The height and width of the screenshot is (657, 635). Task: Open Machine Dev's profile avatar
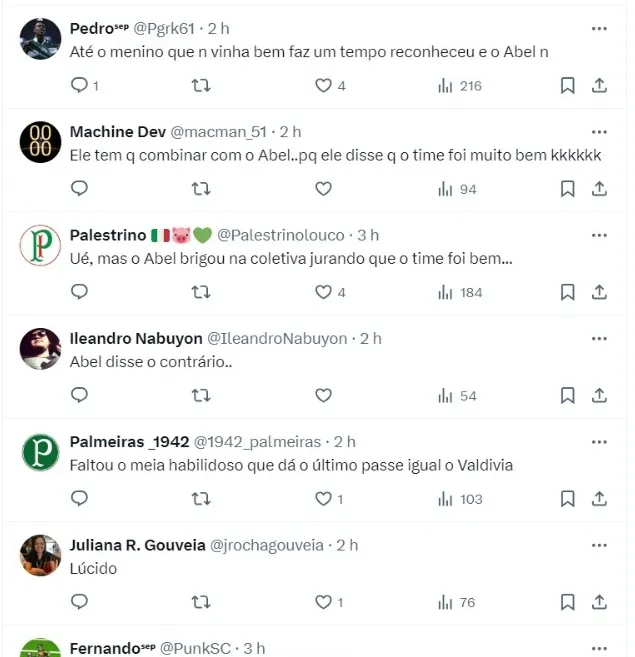[x=41, y=142]
